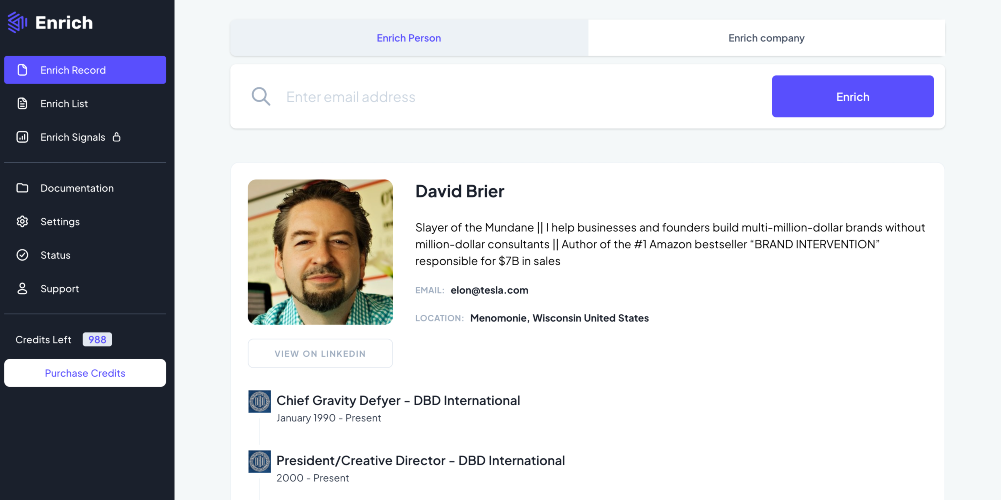
Task: Go to Documentation page
Action: pos(85,188)
